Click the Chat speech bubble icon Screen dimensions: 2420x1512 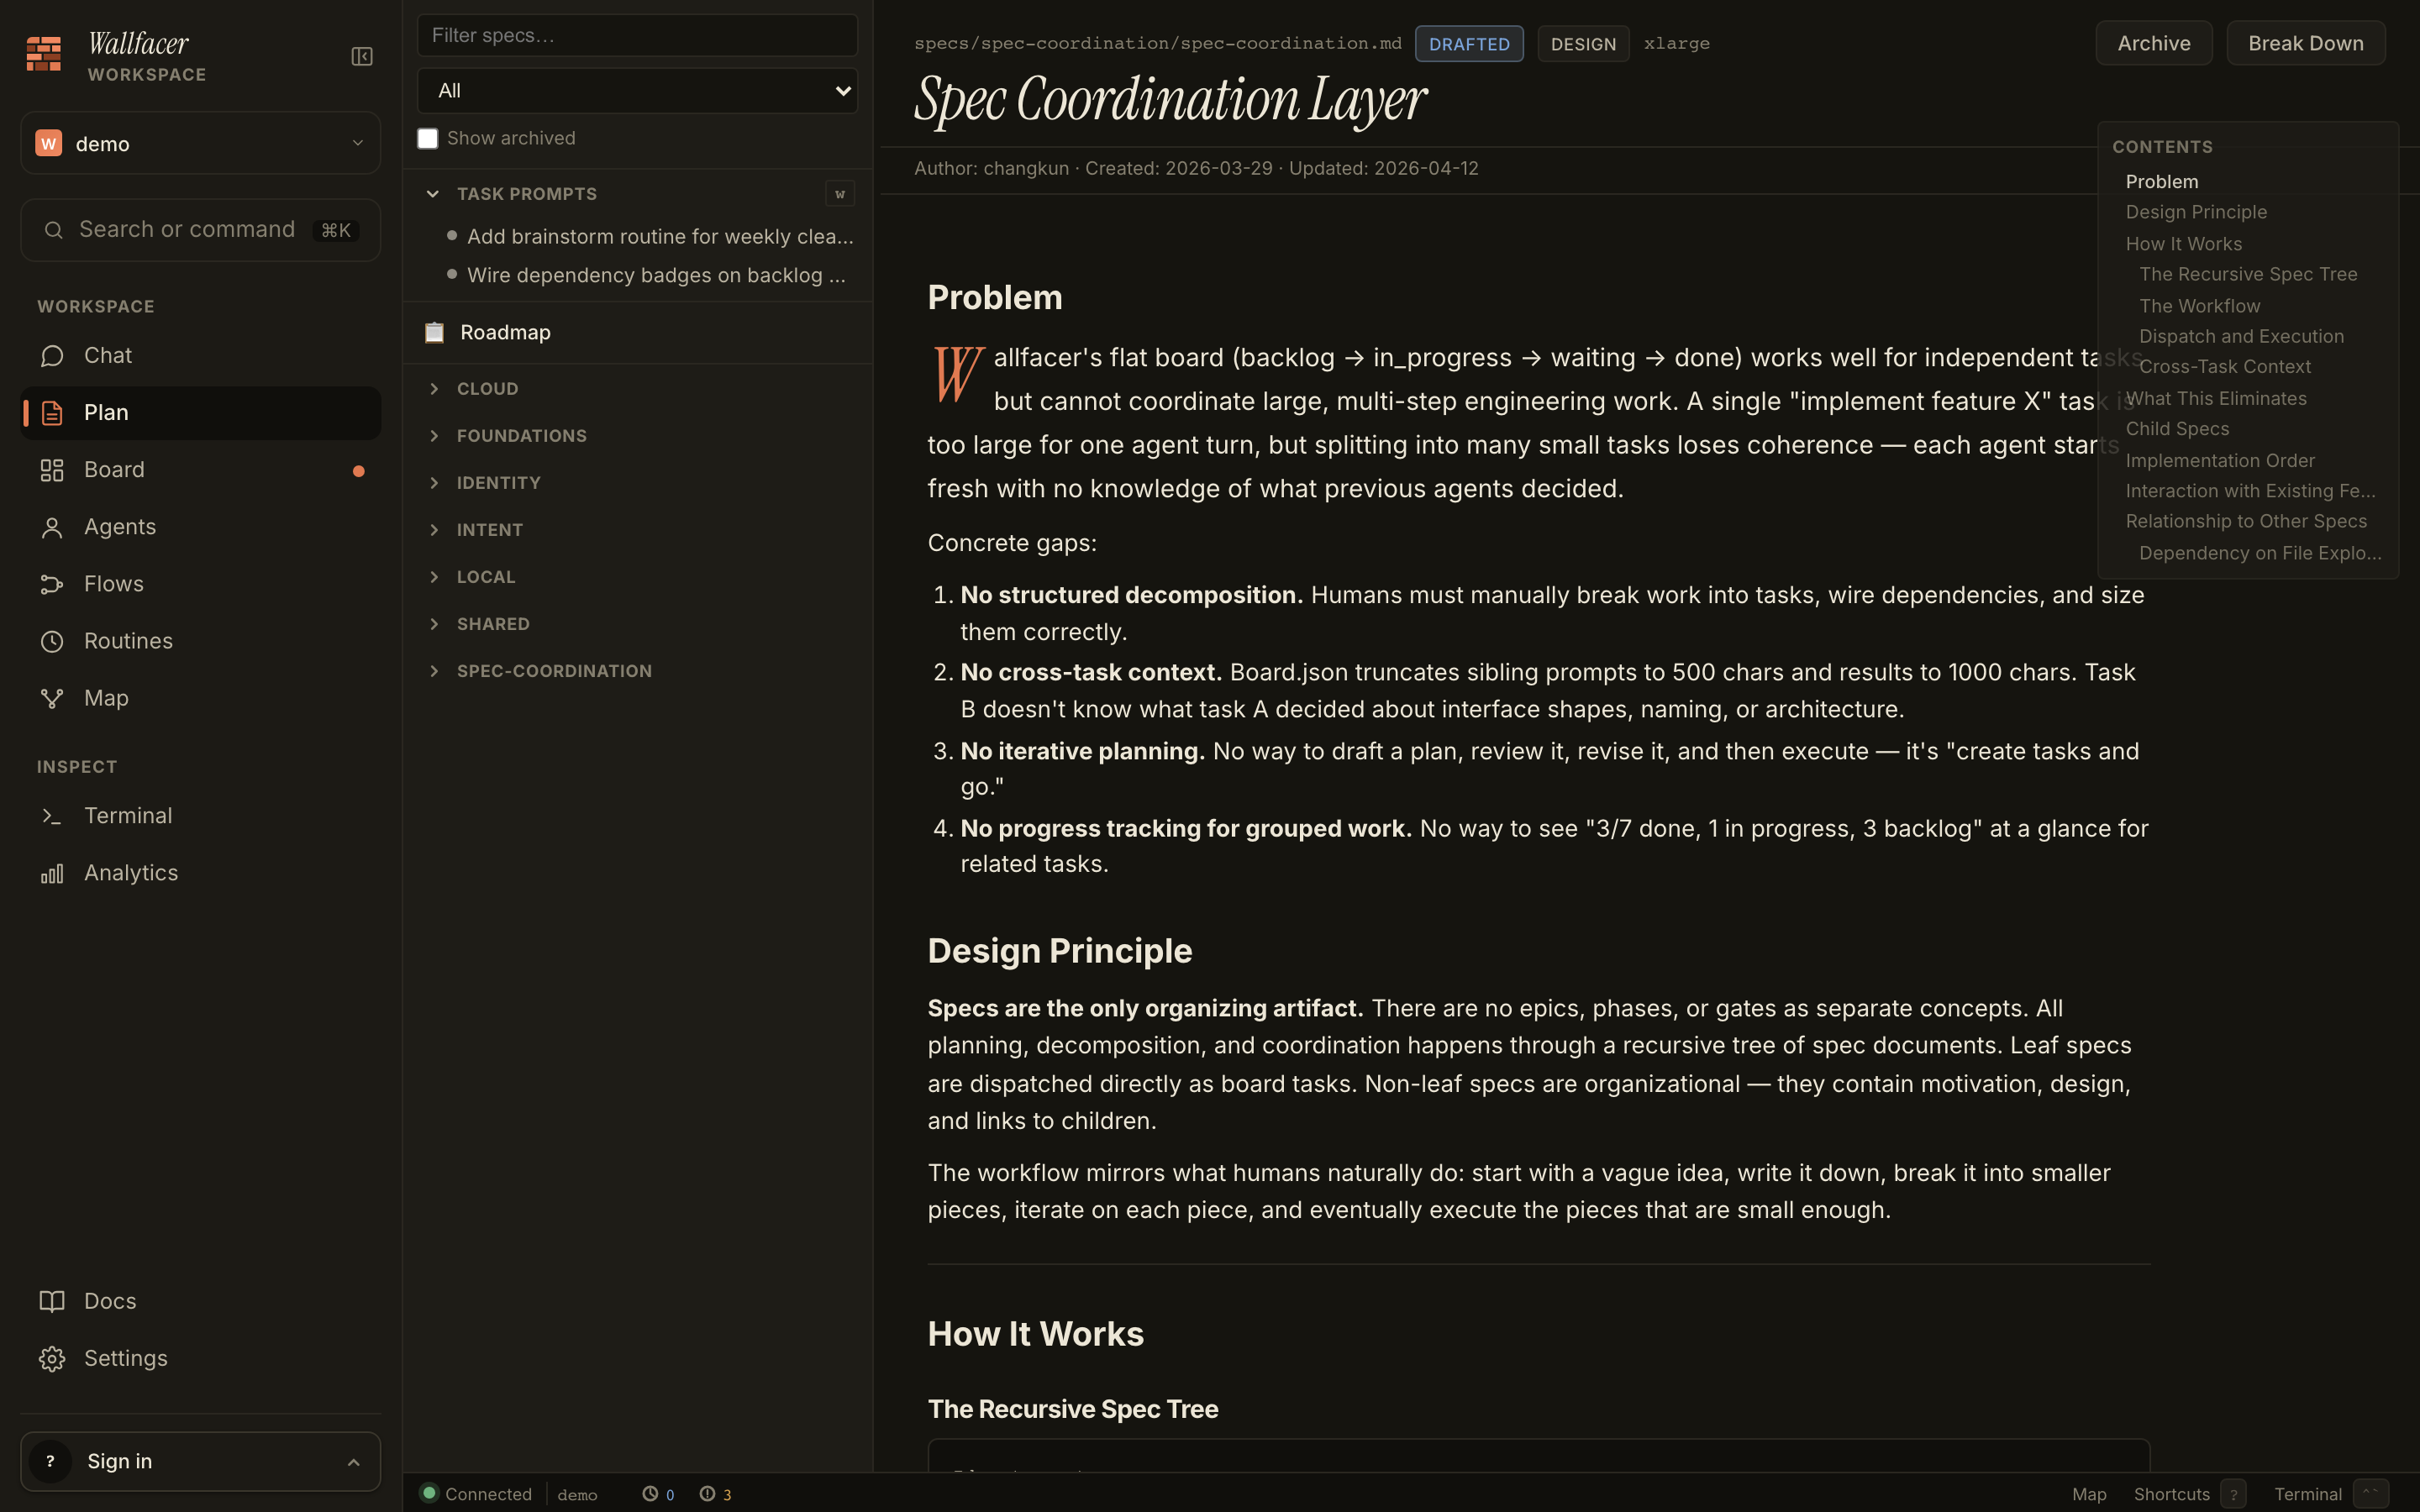[52, 356]
